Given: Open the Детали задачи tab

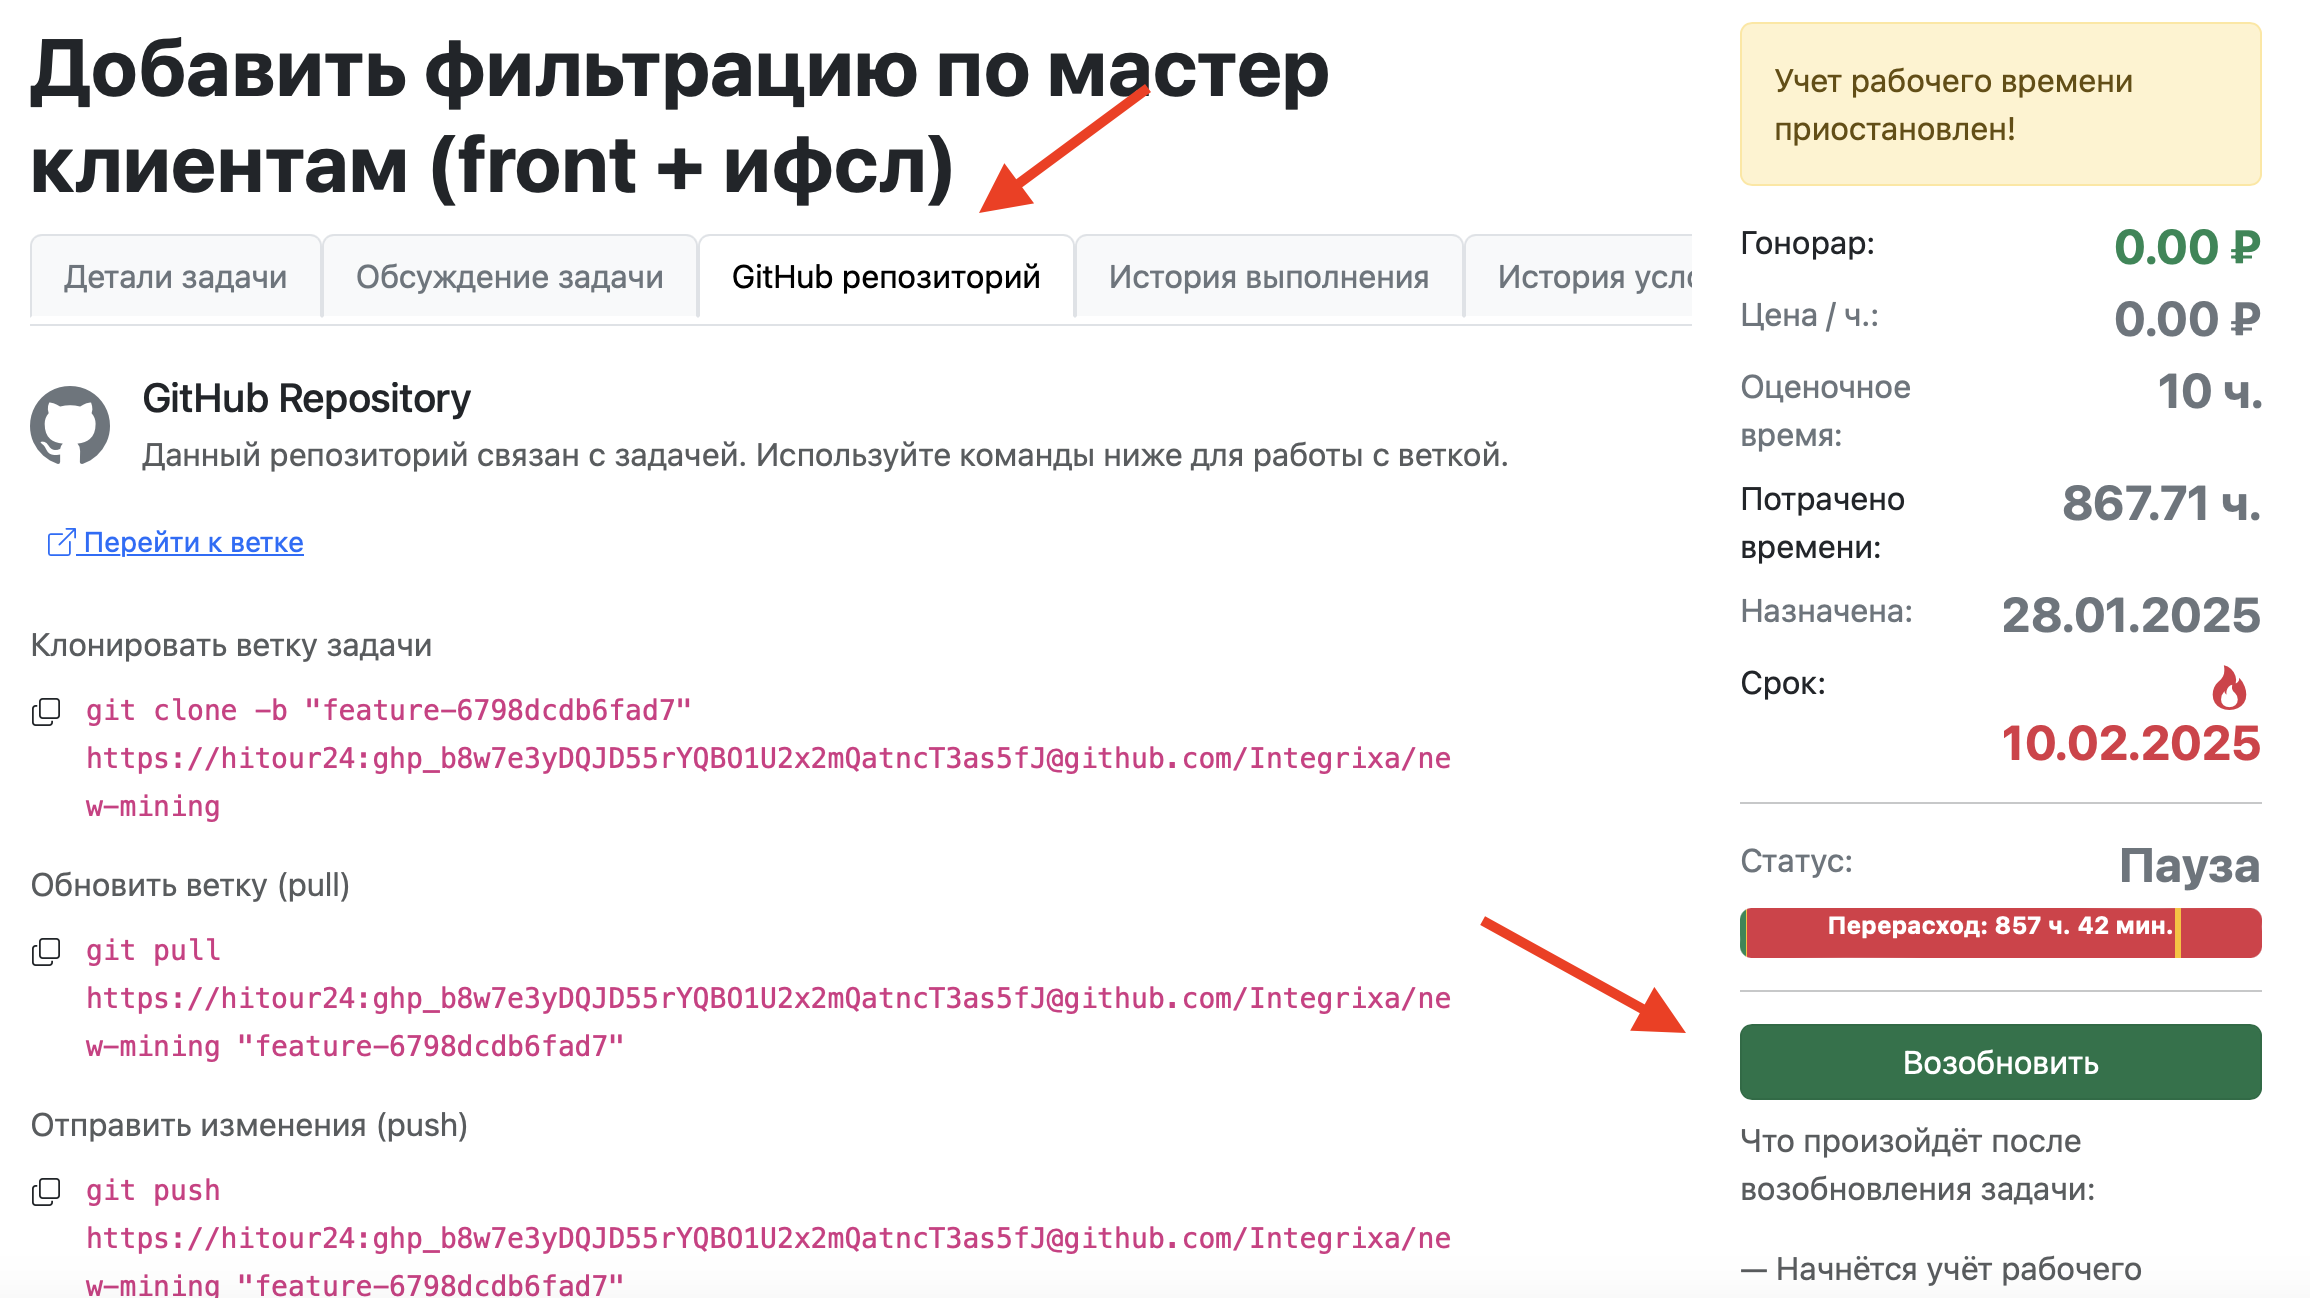Looking at the screenshot, I should [175, 277].
